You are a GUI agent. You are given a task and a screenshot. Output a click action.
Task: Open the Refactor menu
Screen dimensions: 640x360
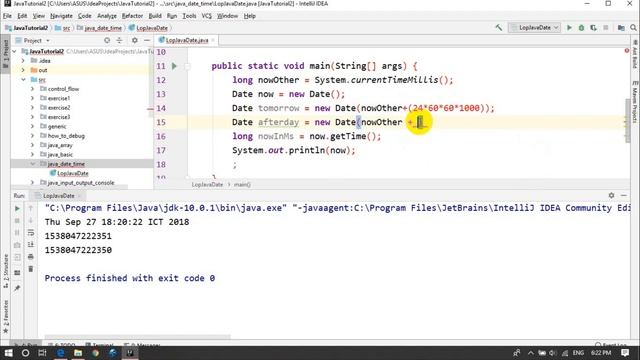[x=132, y=16]
